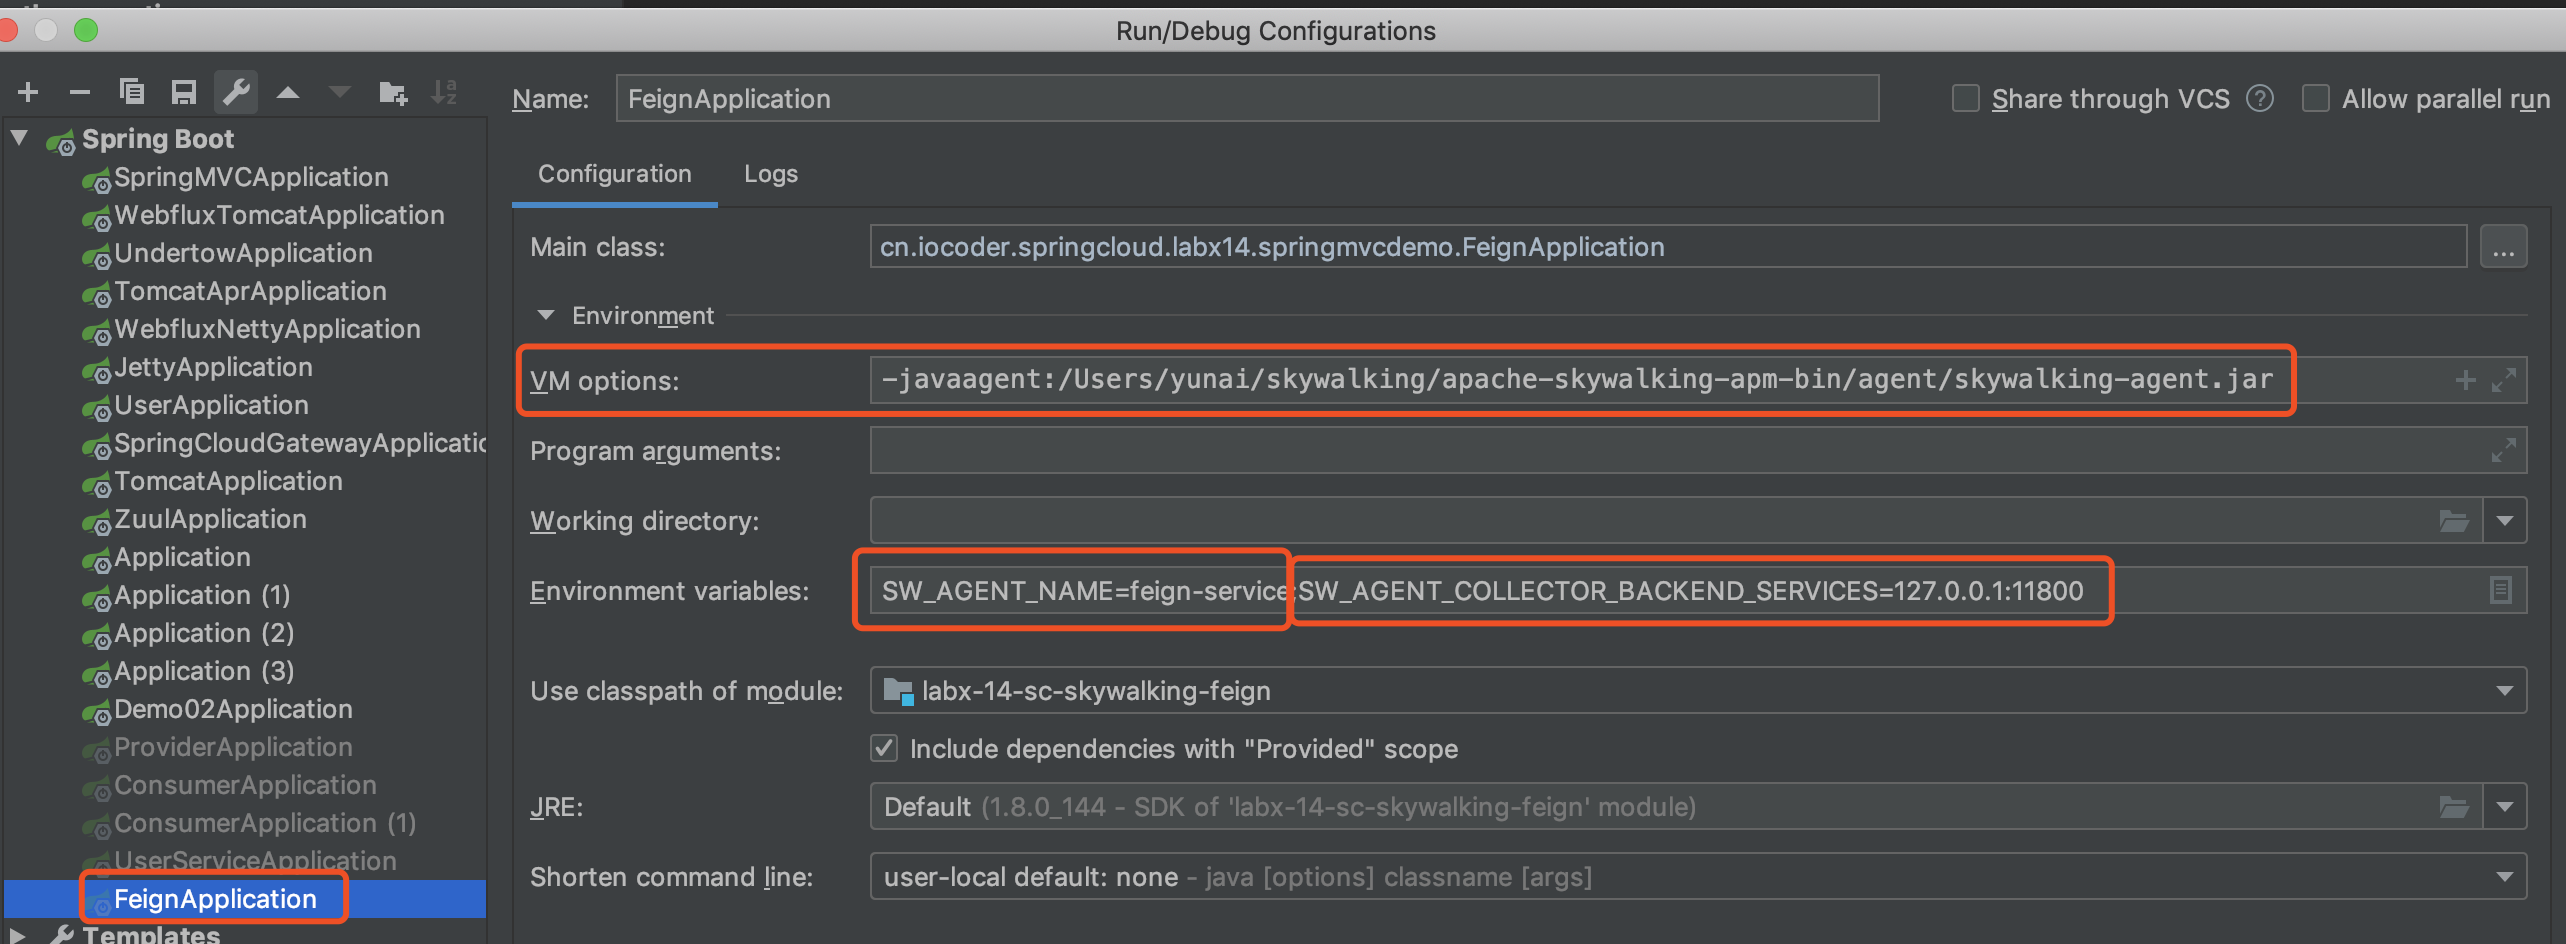
Task: Select SpringCloudGatewayApplication configuration
Action: 300,443
